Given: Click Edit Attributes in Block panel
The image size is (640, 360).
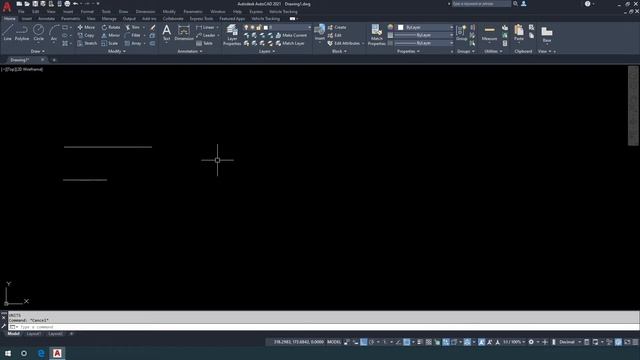Looking at the screenshot, I should pos(344,43).
